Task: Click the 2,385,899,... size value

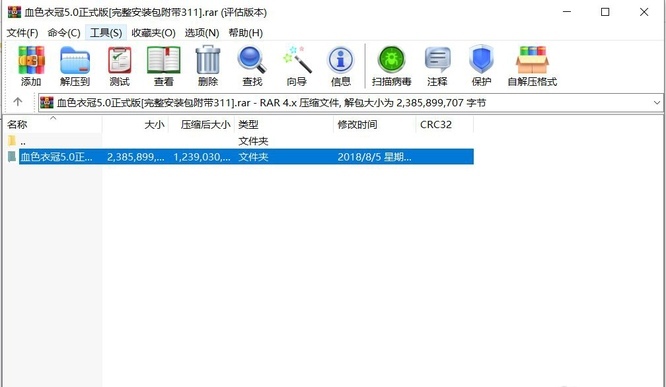Action: [x=135, y=157]
